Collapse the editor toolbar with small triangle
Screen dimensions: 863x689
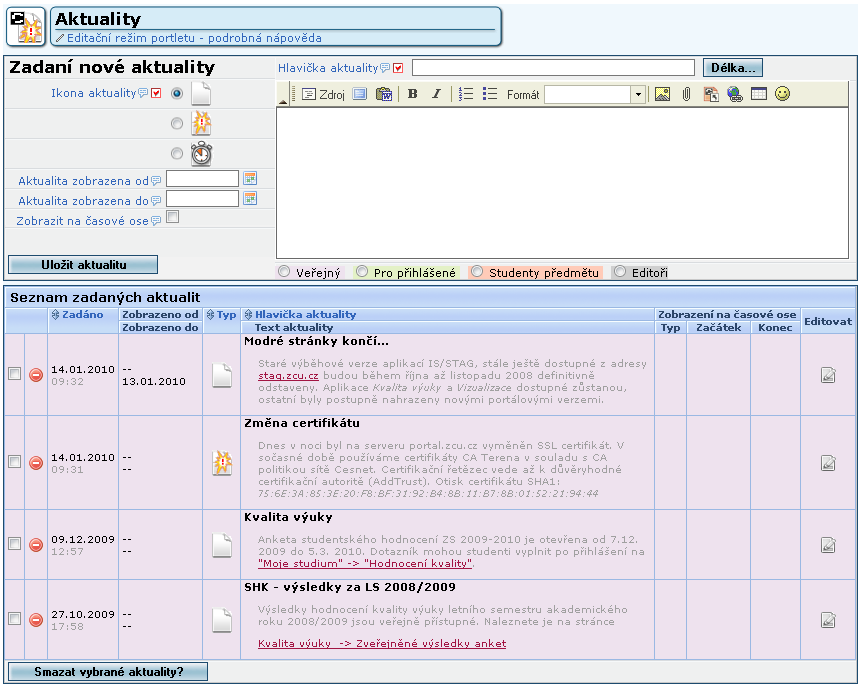coord(283,101)
